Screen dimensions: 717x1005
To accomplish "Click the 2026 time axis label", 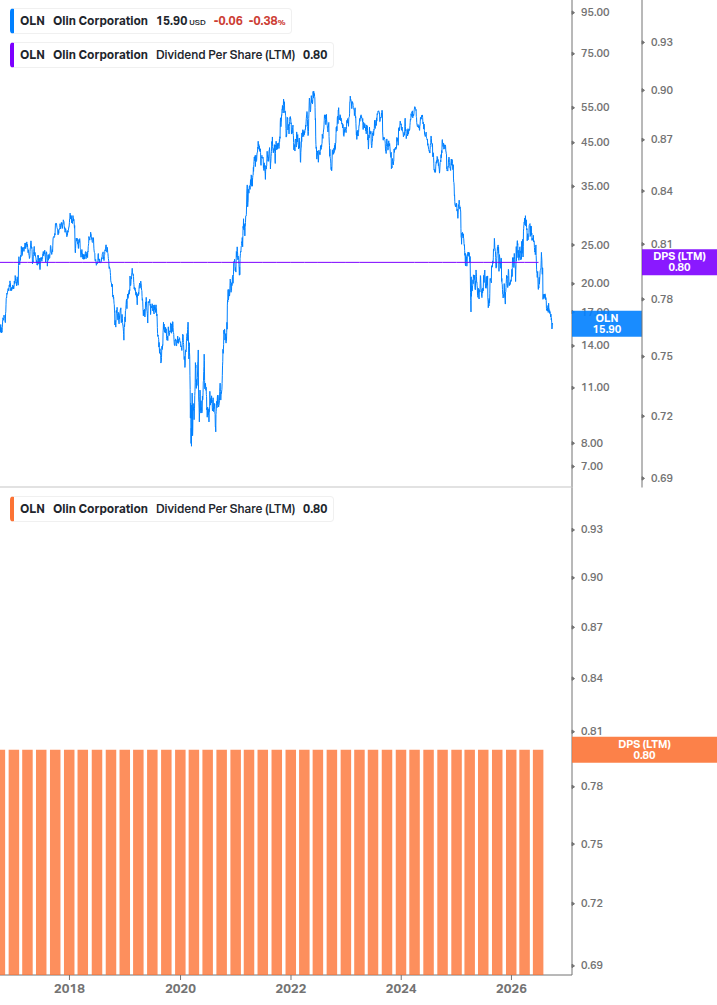I will [512, 989].
